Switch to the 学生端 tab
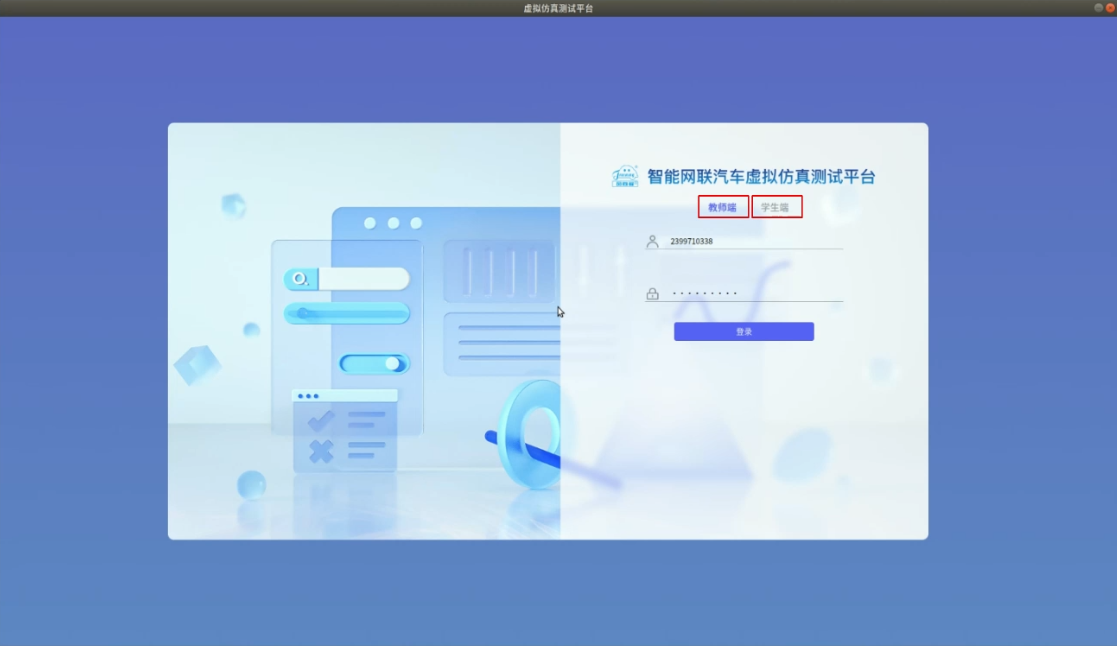Image resolution: width=1117 pixels, height=646 pixels. (776, 206)
